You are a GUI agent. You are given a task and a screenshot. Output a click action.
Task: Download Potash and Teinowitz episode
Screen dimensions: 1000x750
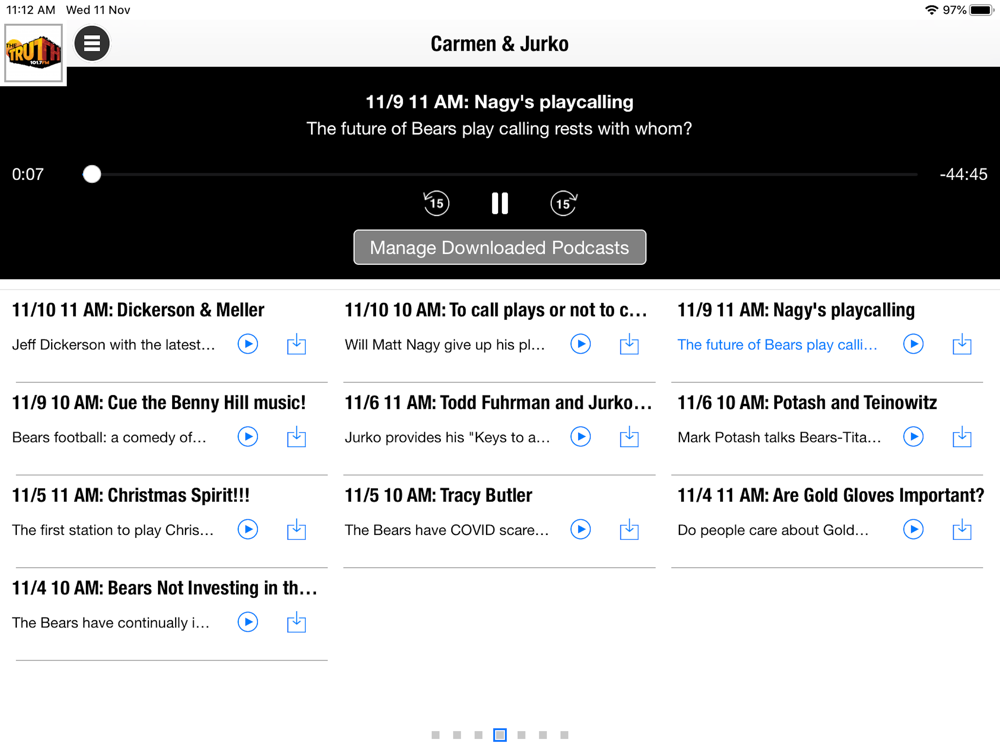click(x=962, y=437)
